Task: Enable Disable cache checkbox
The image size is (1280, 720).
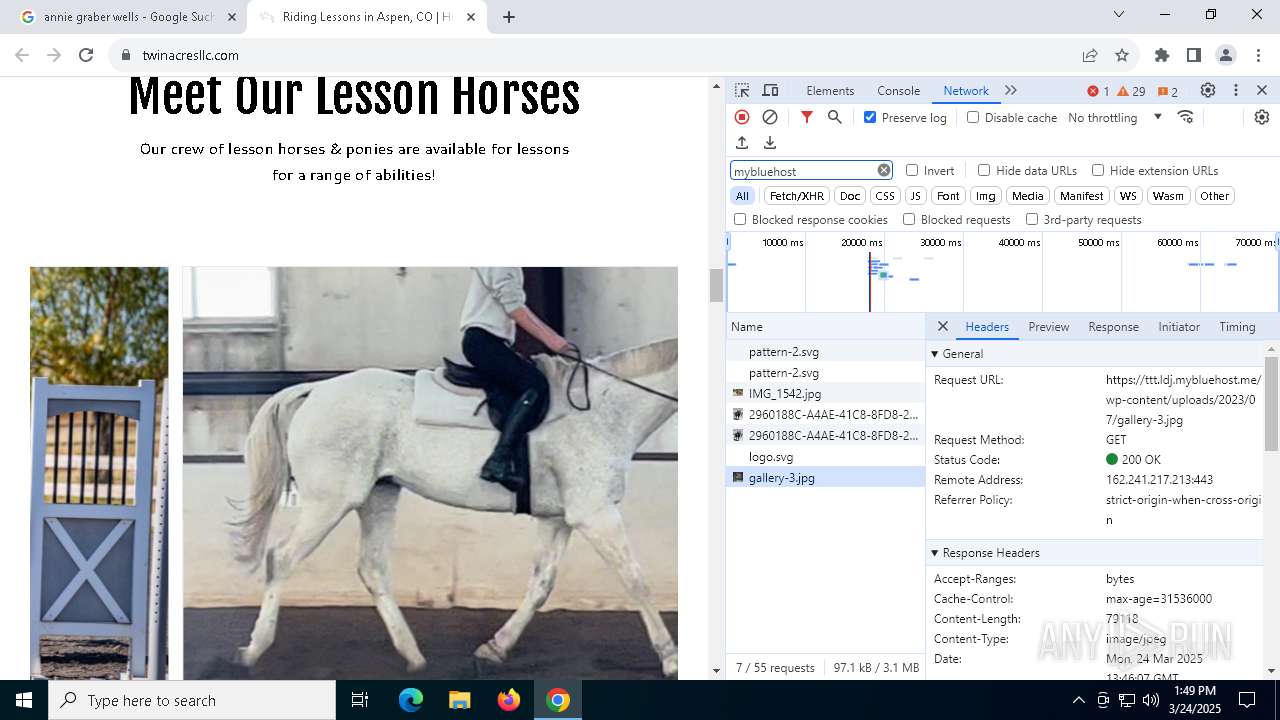Action: tap(973, 117)
